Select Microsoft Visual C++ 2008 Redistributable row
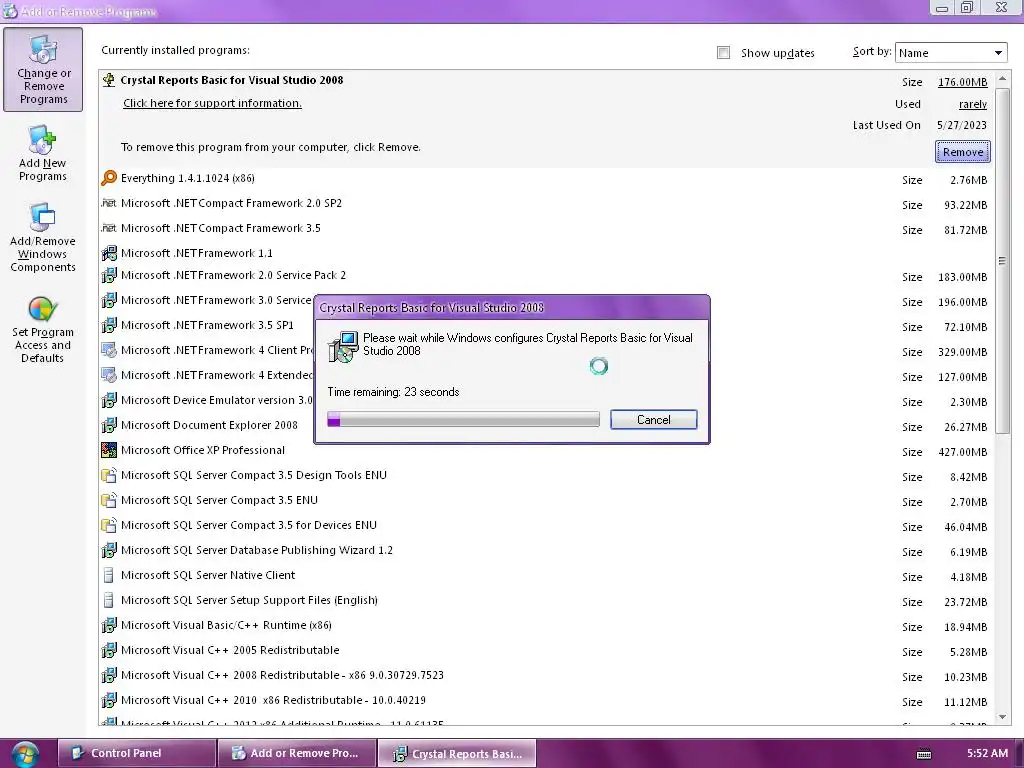 pos(546,675)
